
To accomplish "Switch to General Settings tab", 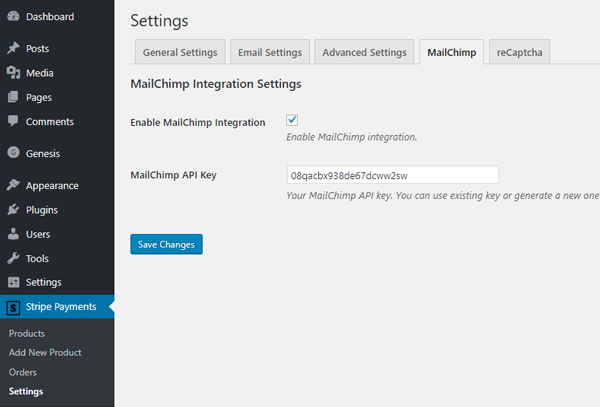I will tap(180, 52).
